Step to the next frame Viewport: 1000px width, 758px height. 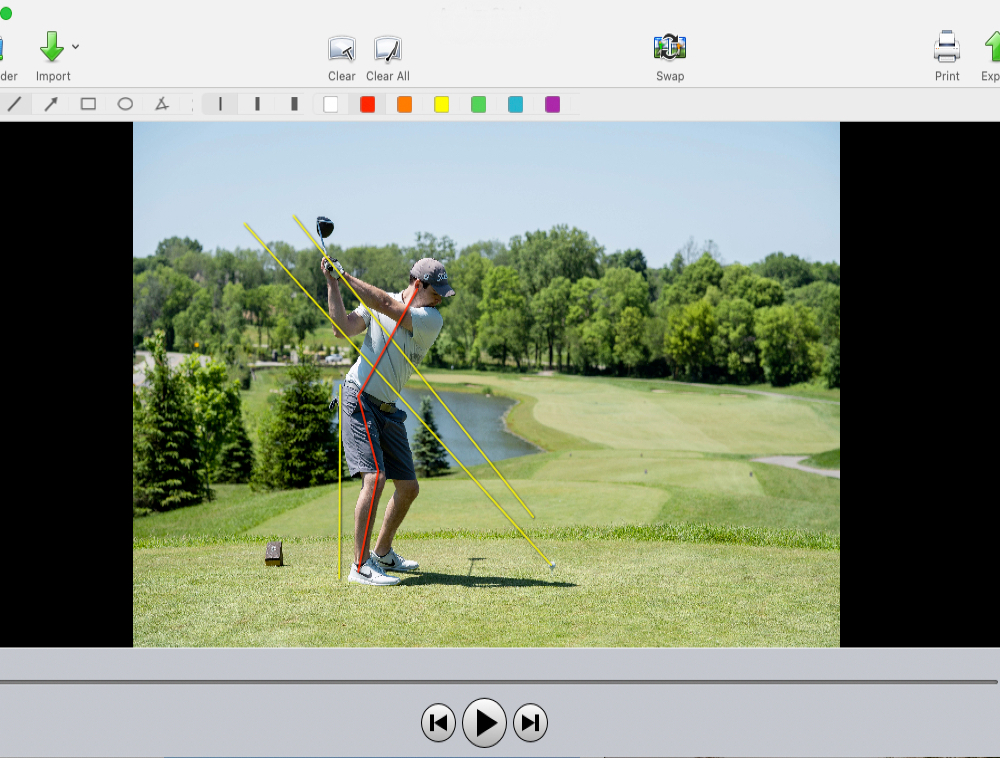pyautogui.click(x=531, y=723)
